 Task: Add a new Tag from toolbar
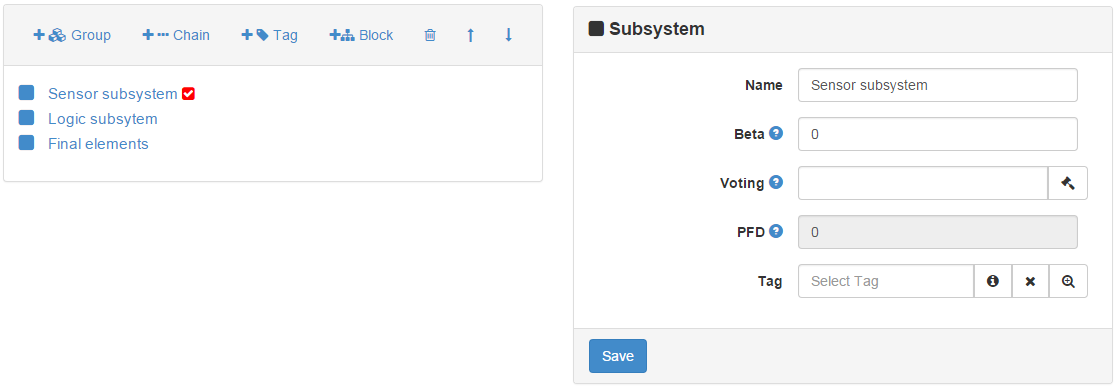(269, 35)
